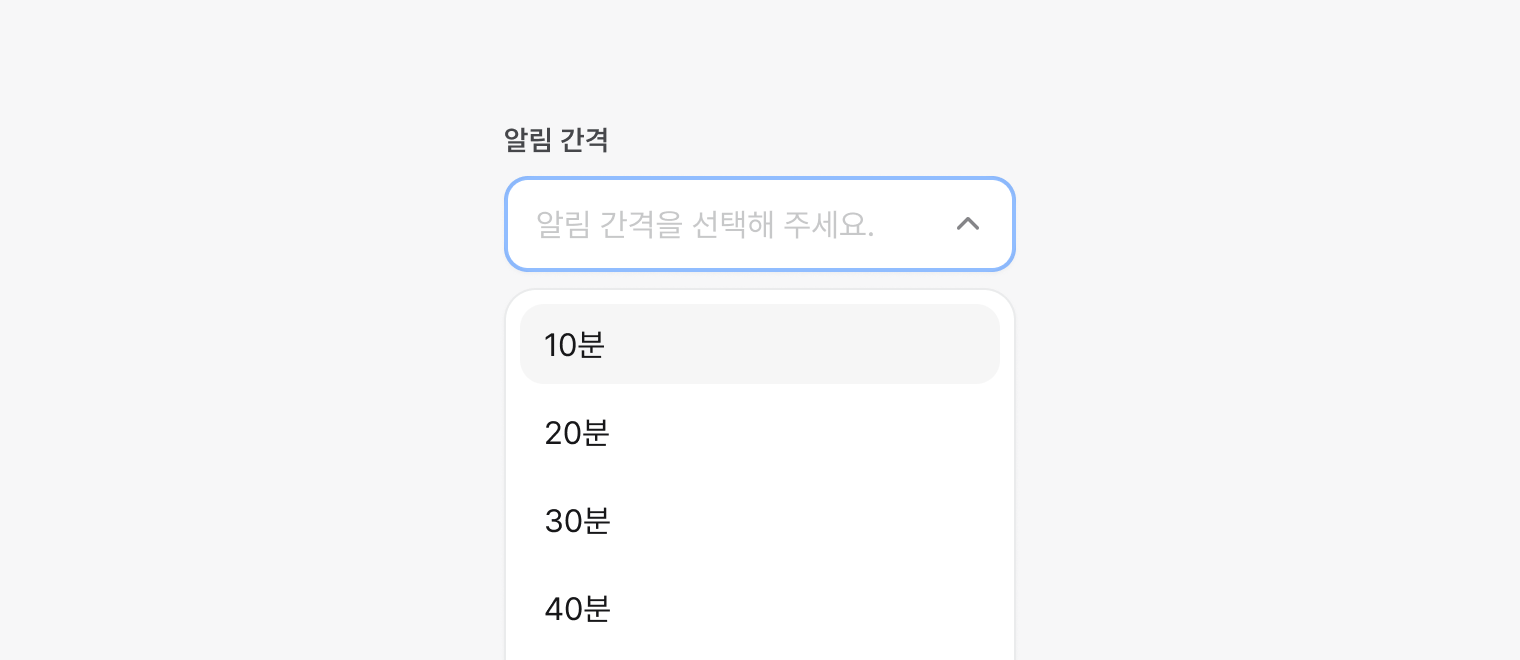Choose the ten-minute 10분 interval
This screenshot has width=1520, height=660.
[760, 345]
